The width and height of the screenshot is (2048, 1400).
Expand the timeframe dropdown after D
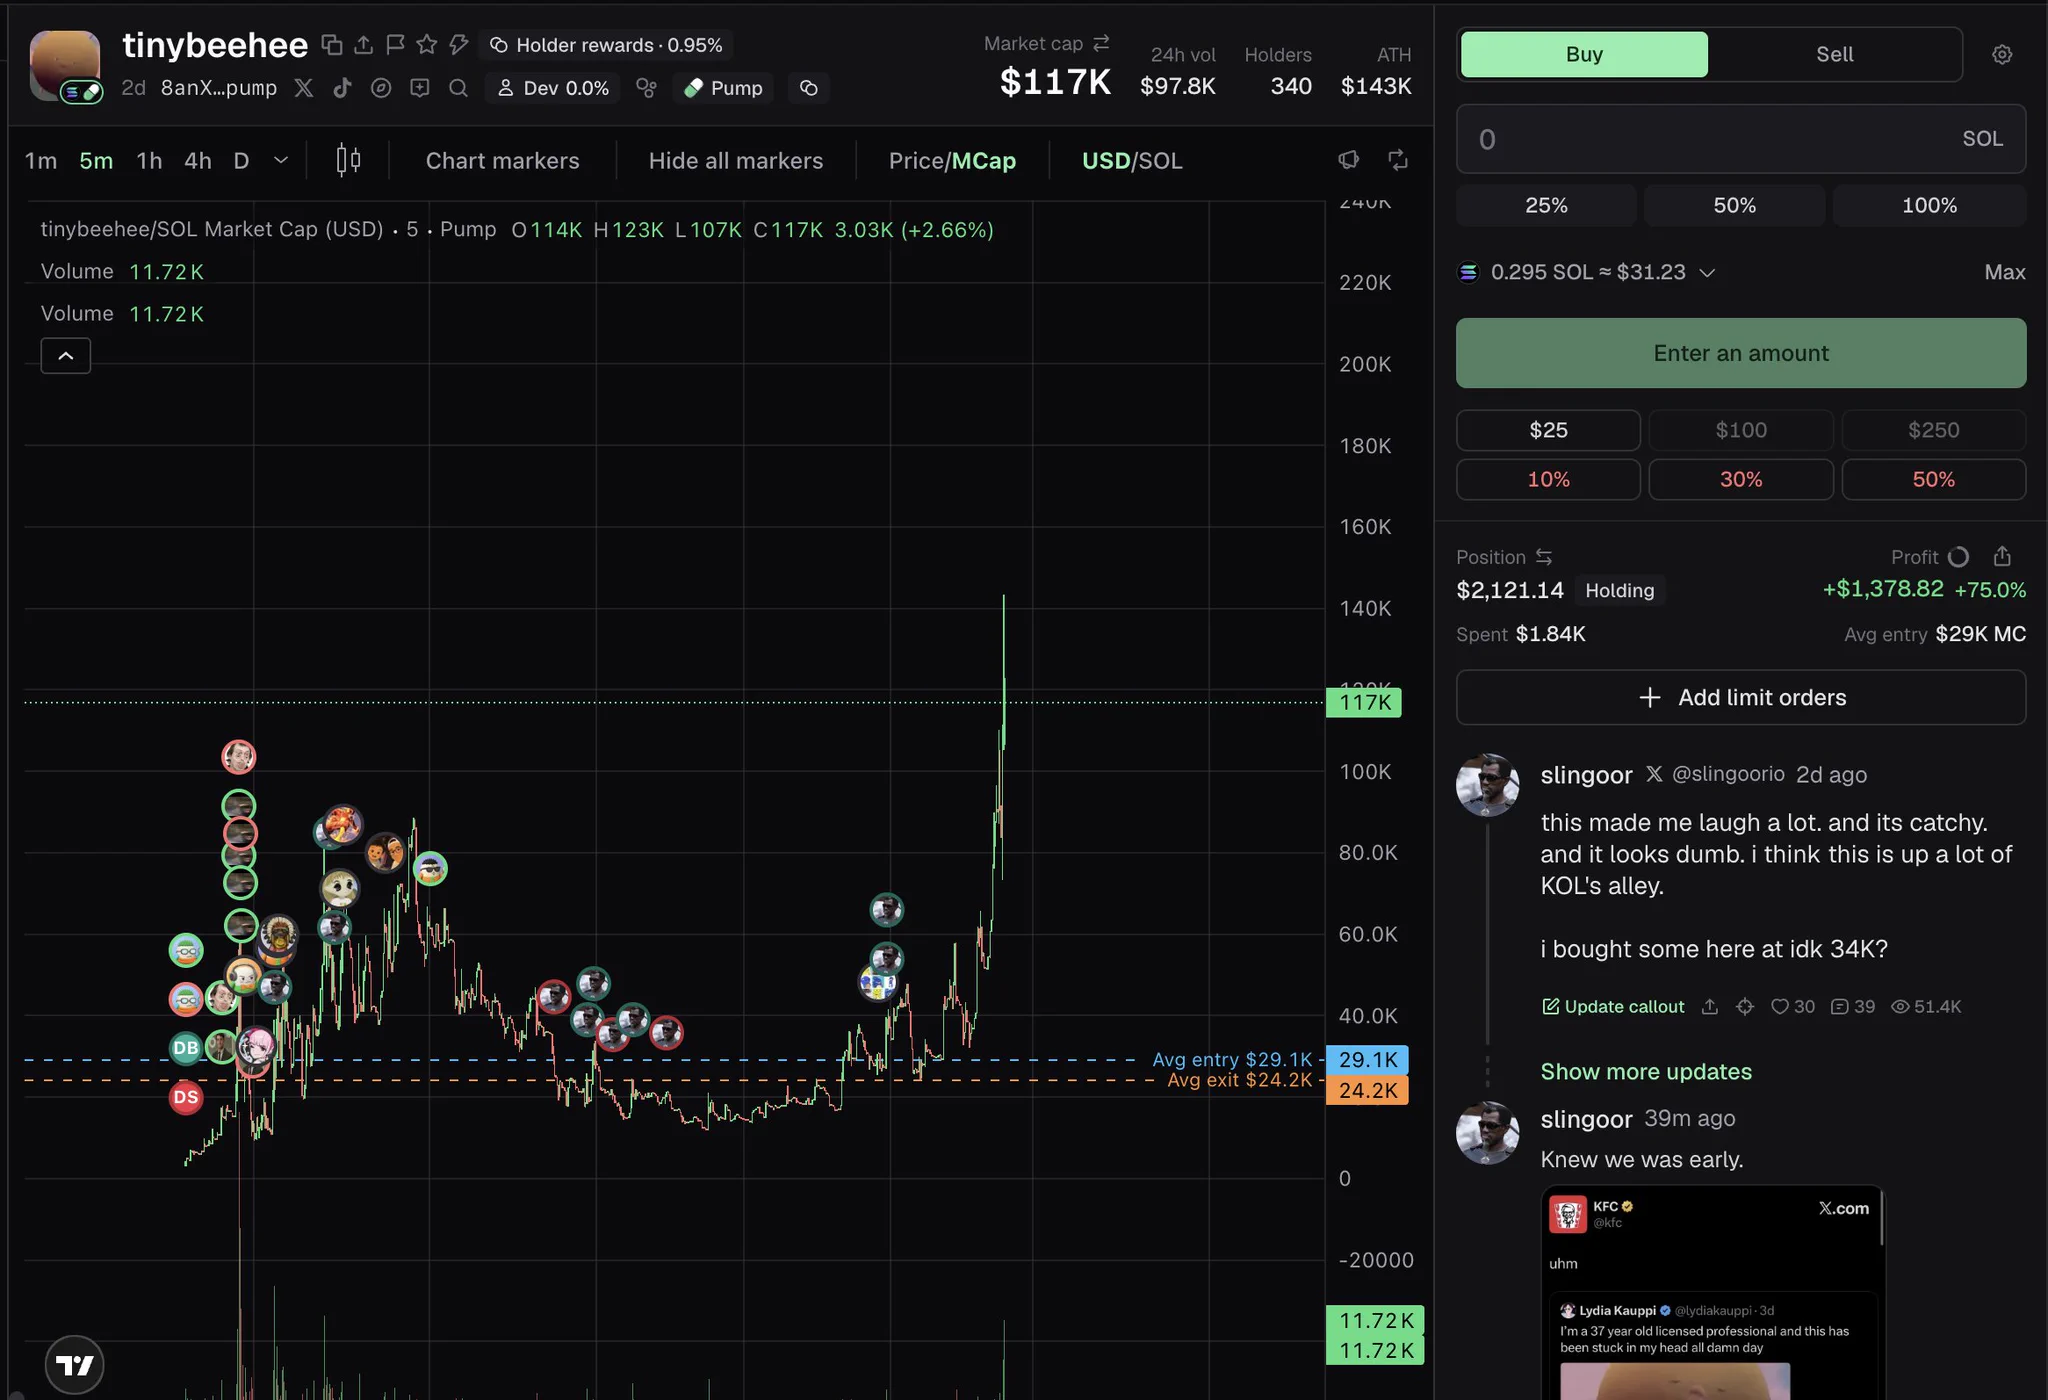(281, 160)
